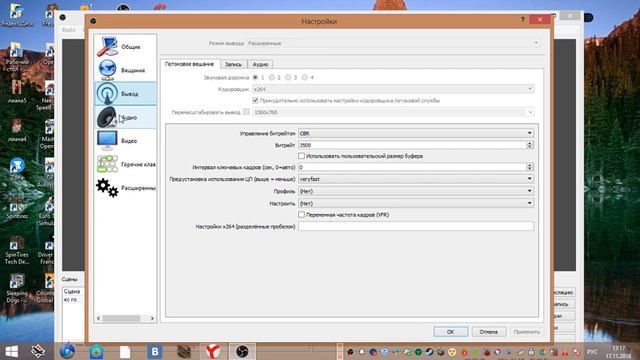Select audio track 1 radio button

click(x=256, y=78)
